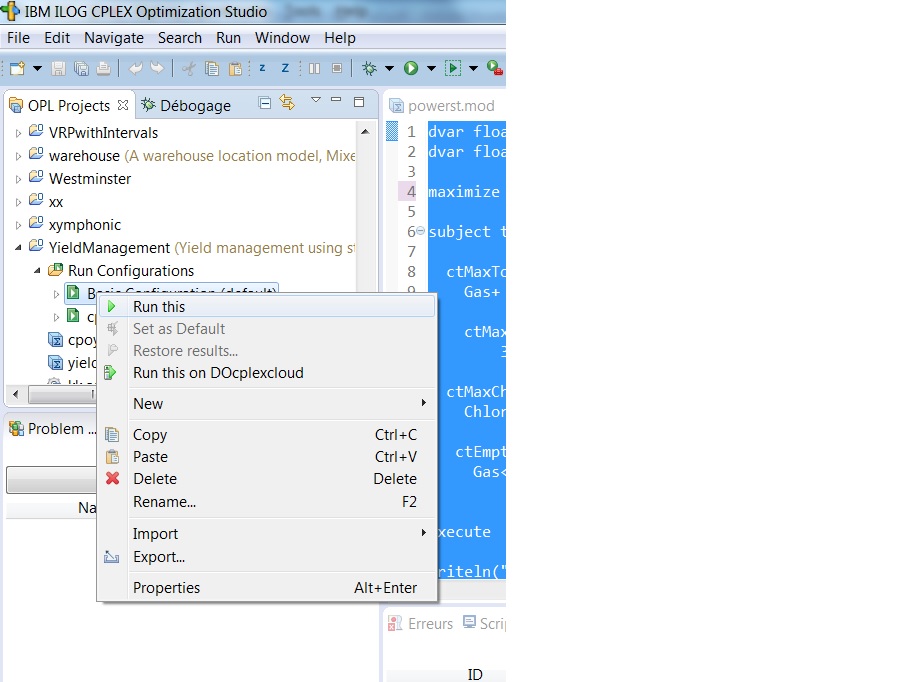Open the Run menu in menu bar

click(x=229, y=38)
